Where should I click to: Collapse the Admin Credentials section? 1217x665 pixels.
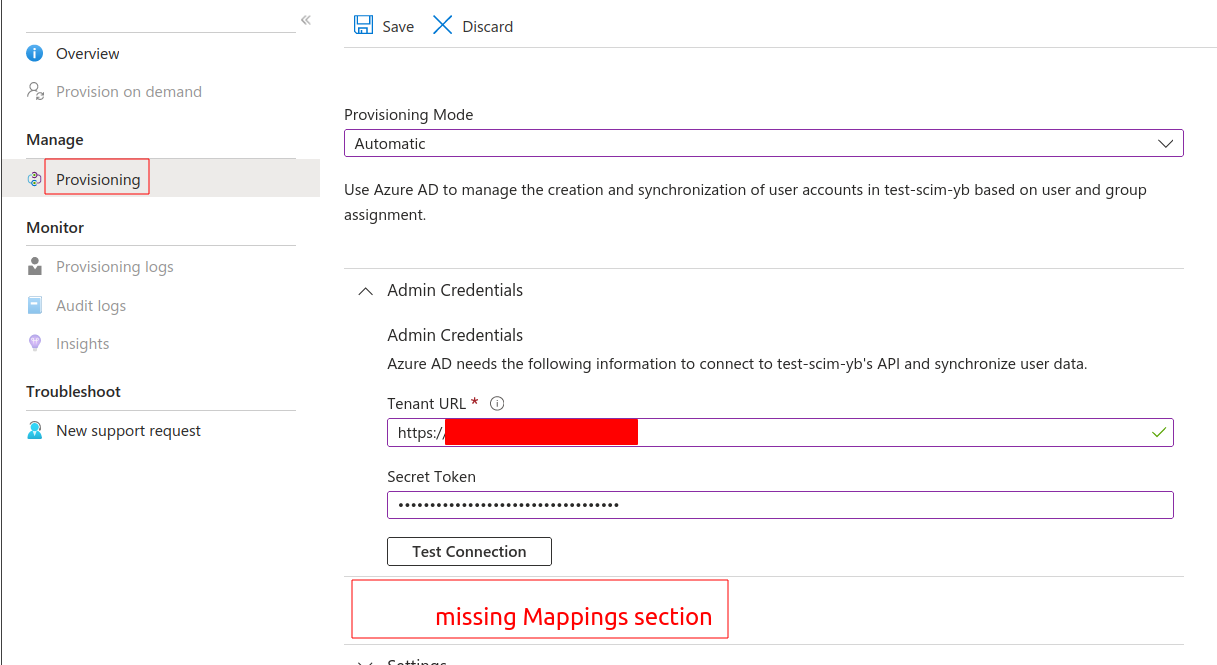click(x=365, y=290)
